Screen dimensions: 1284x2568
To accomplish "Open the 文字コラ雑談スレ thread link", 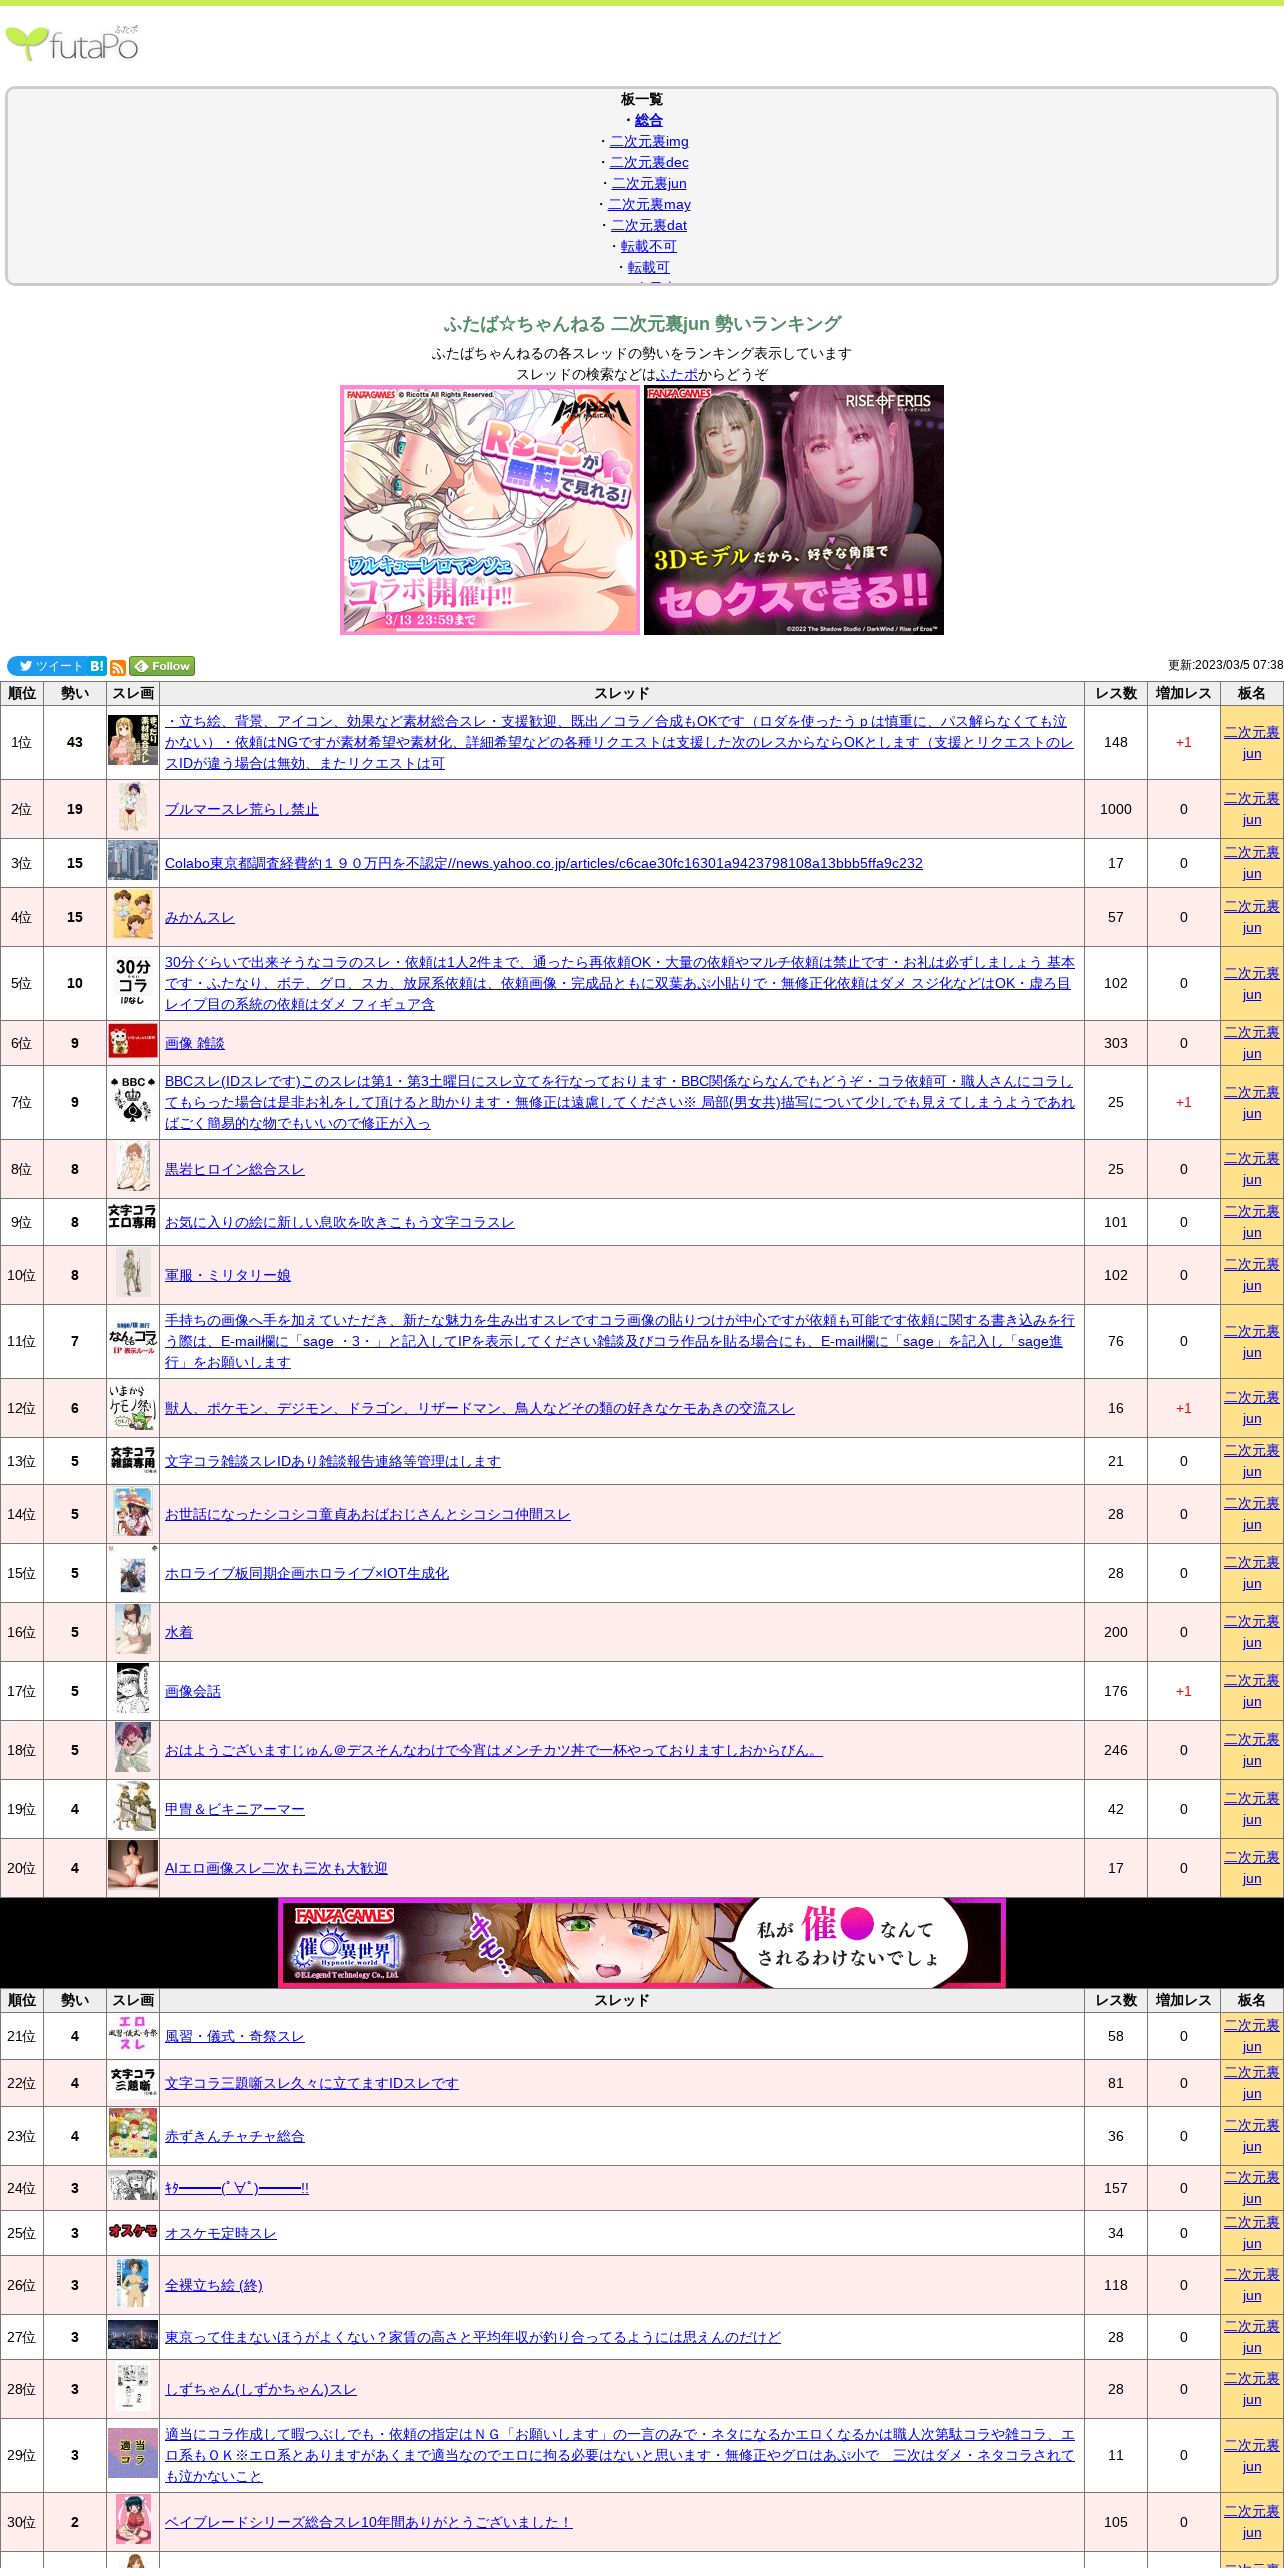I will point(333,1461).
